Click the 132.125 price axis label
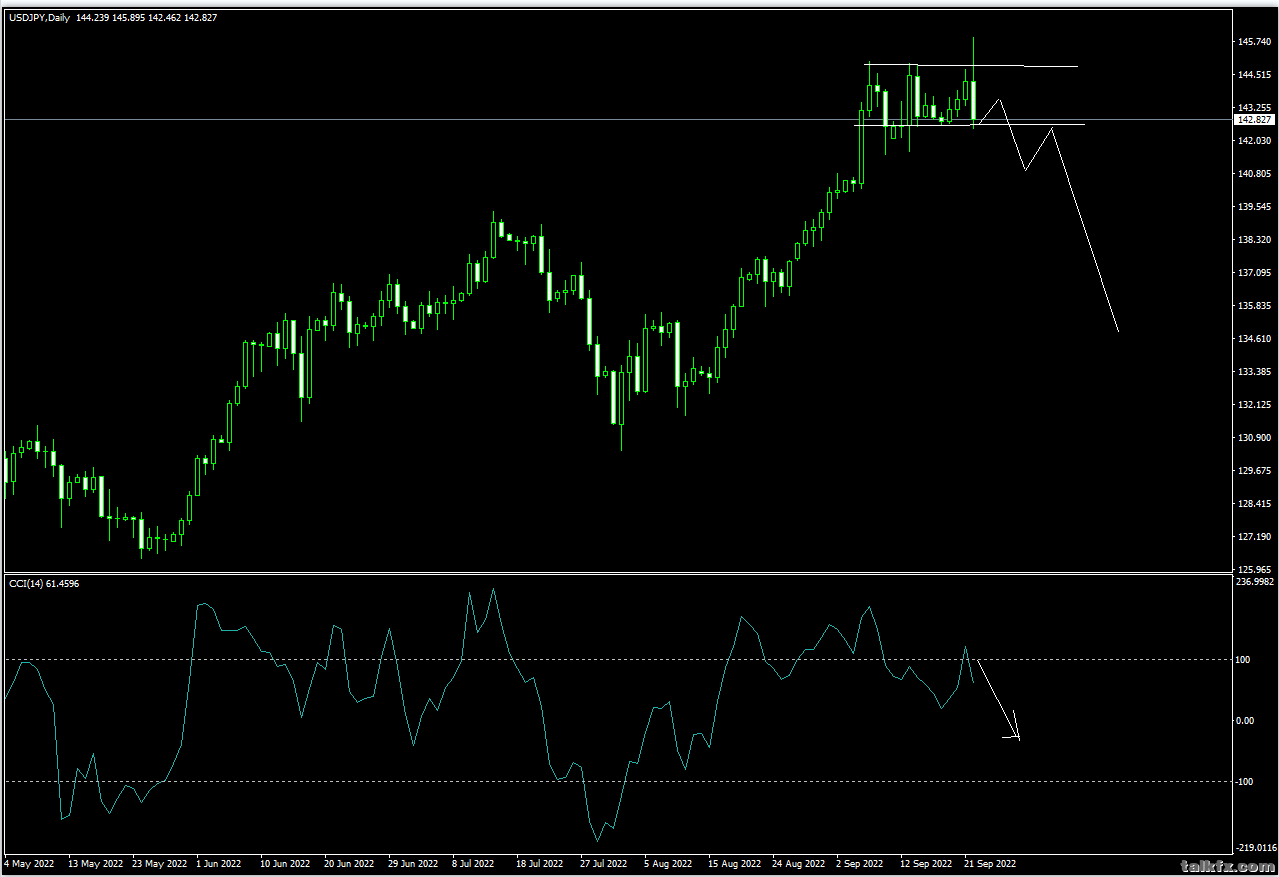 [1254, 405]
